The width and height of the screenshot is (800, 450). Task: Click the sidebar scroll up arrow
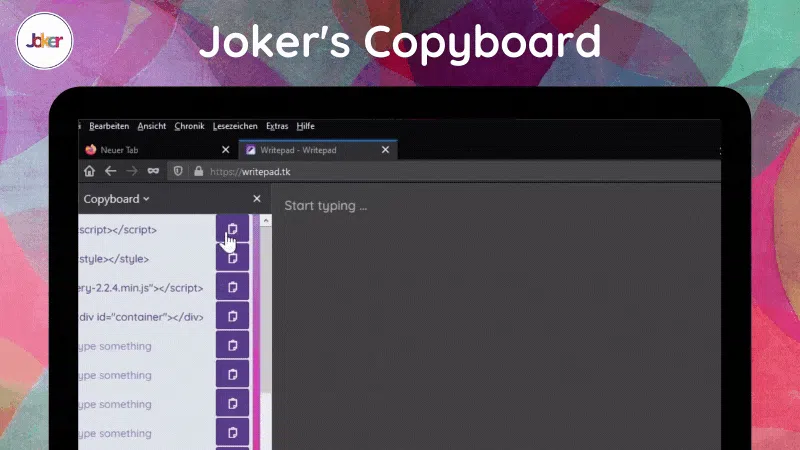266,220
